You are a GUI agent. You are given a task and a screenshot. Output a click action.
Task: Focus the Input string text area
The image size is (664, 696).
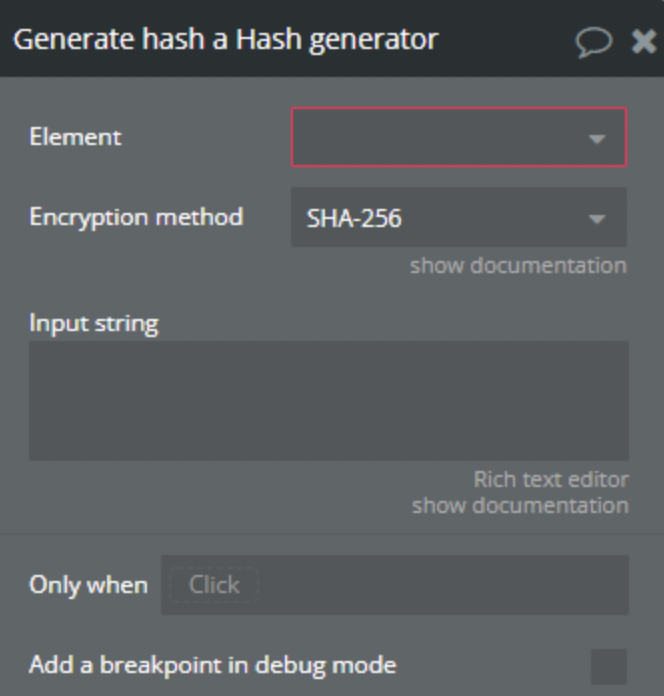(x=328, y=400)
